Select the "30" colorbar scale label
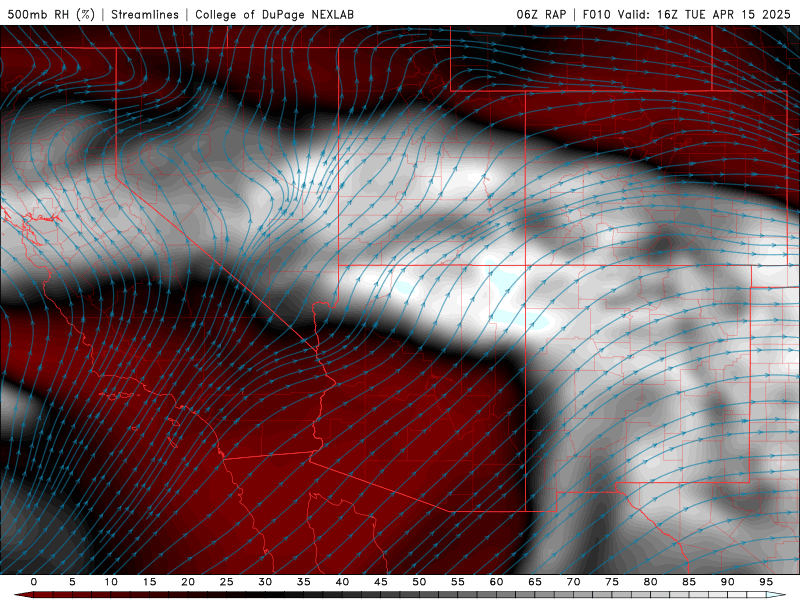800x600 pixels. (265, 582)
